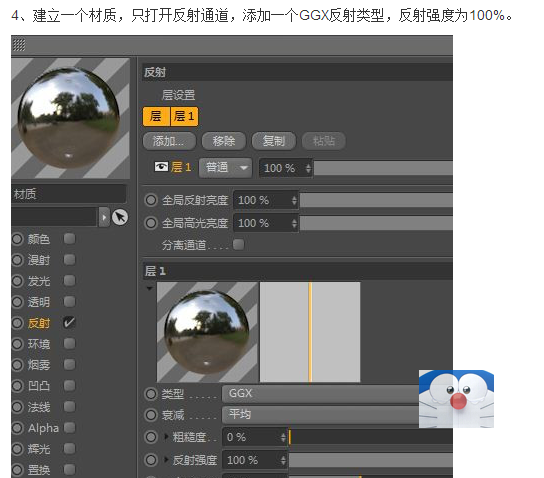Image resolution: width=544 pixels, height=478 pixels.
Task: Click the 类型 animation circle icon
Action: click(151, 394)
